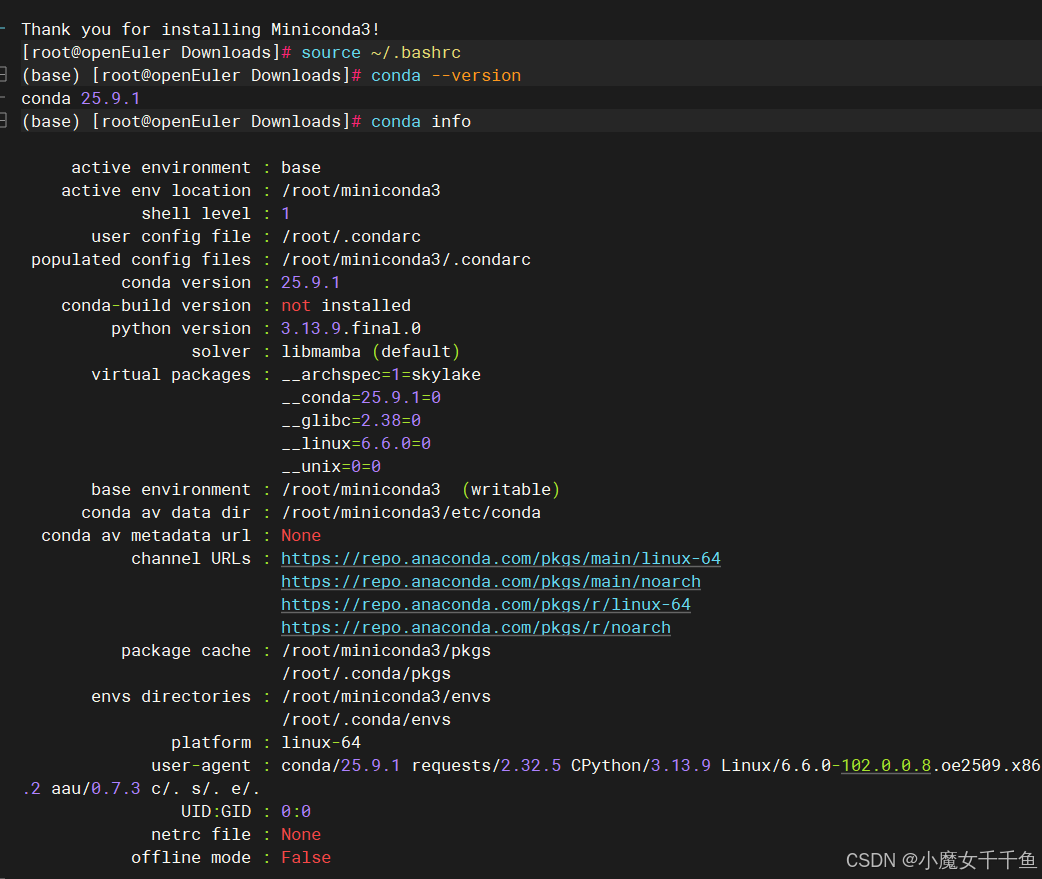Click the active env location path value
The image size is (1042, 879).
[361, 191]
